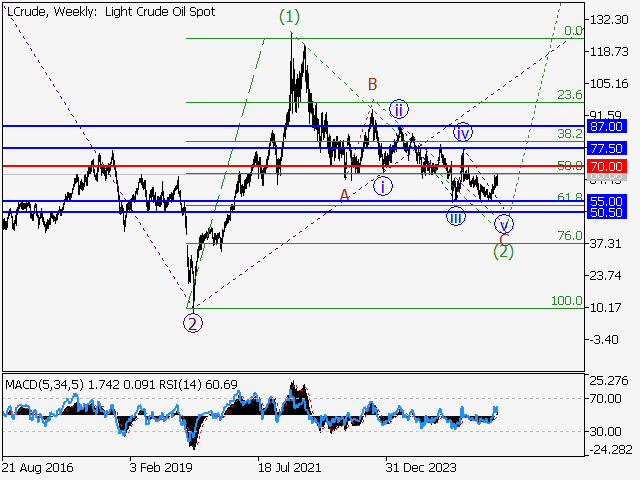The height and width of the screenshot is (480, 640).
Task: Click the 3 Feb 2019 date marker
Action: [x=164, y=467]
